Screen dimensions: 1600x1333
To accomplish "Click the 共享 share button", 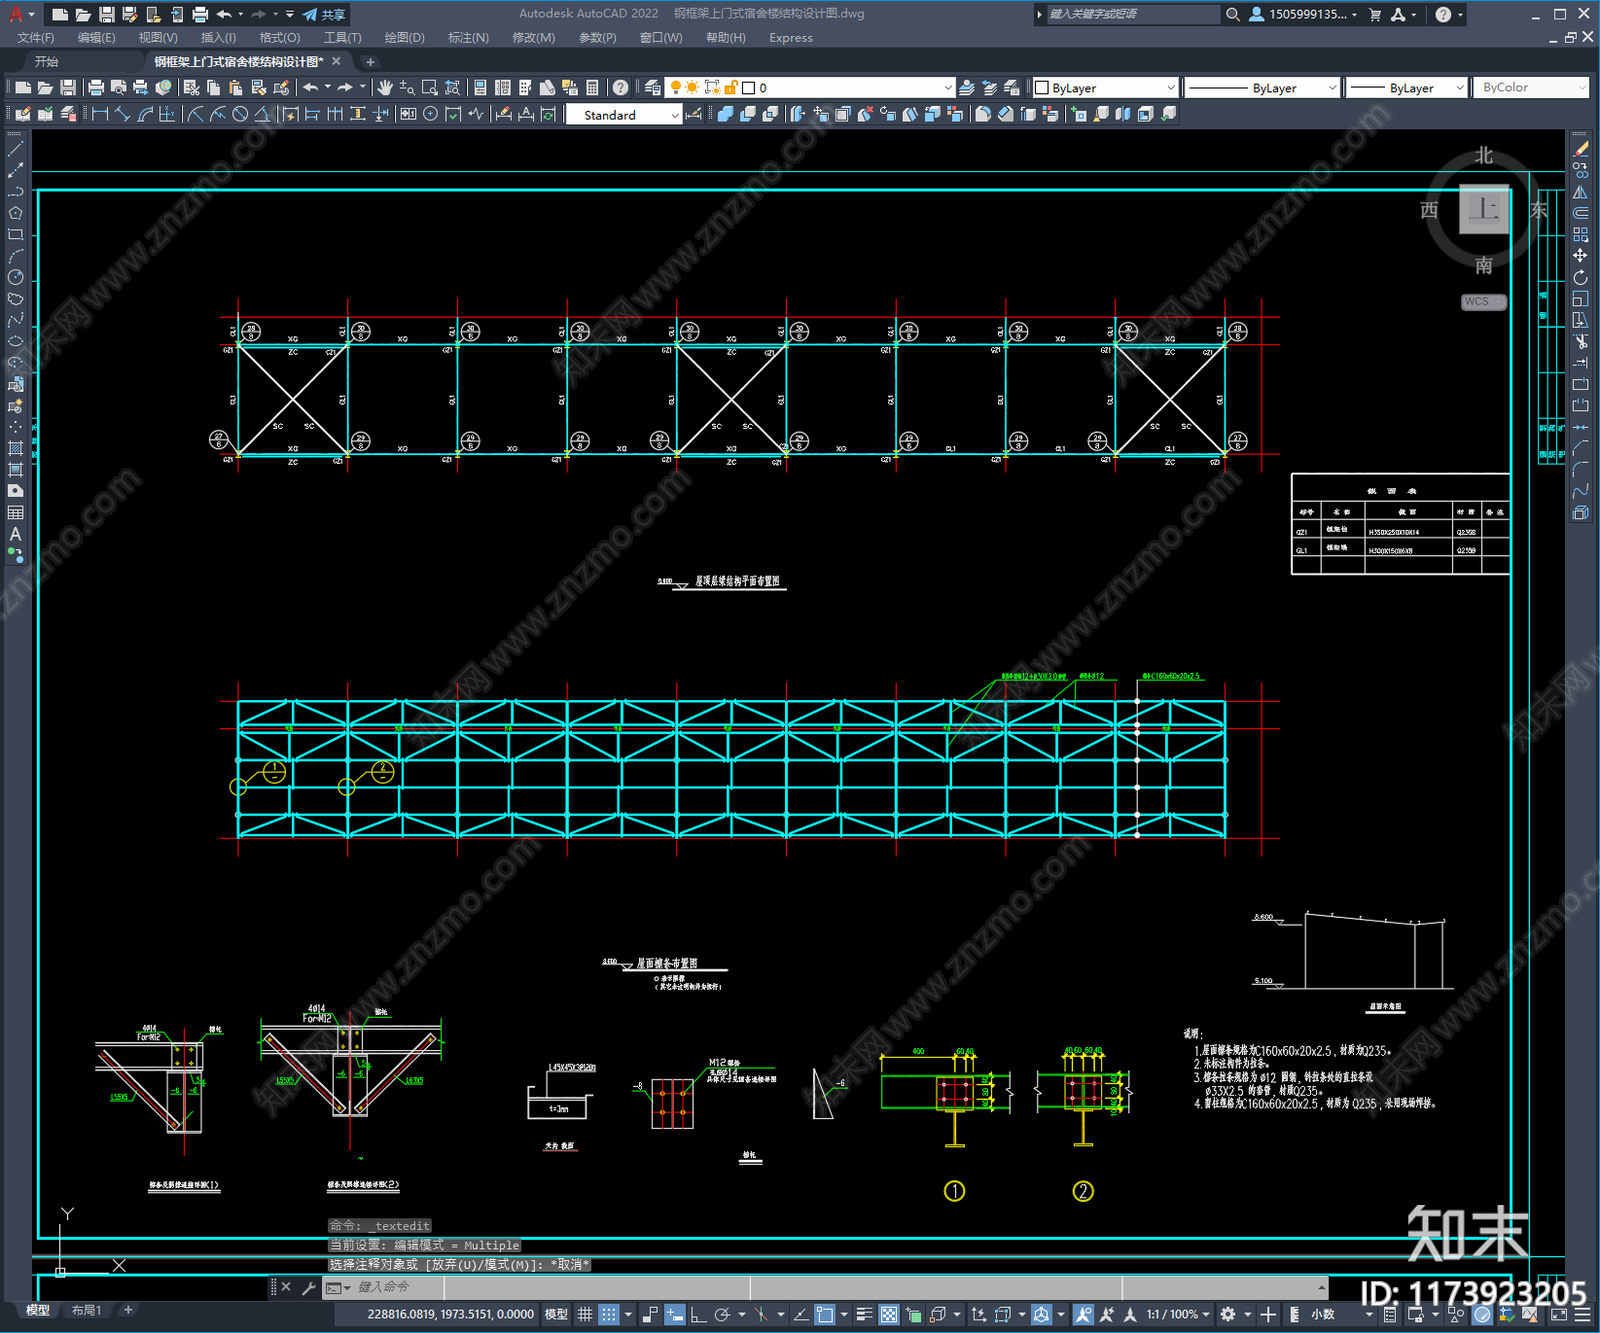I will [x=324, y=14].
